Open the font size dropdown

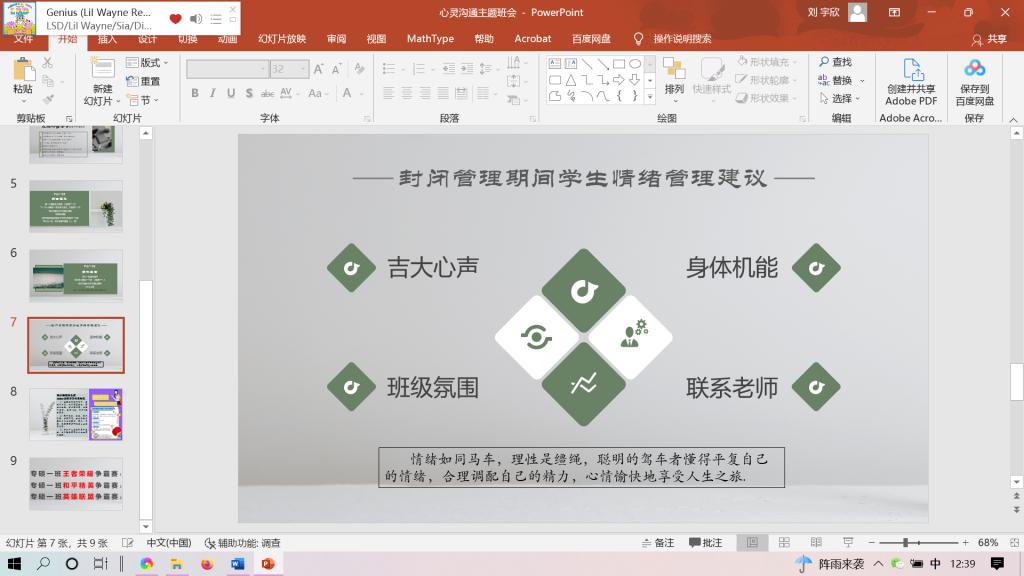point(303,69)
